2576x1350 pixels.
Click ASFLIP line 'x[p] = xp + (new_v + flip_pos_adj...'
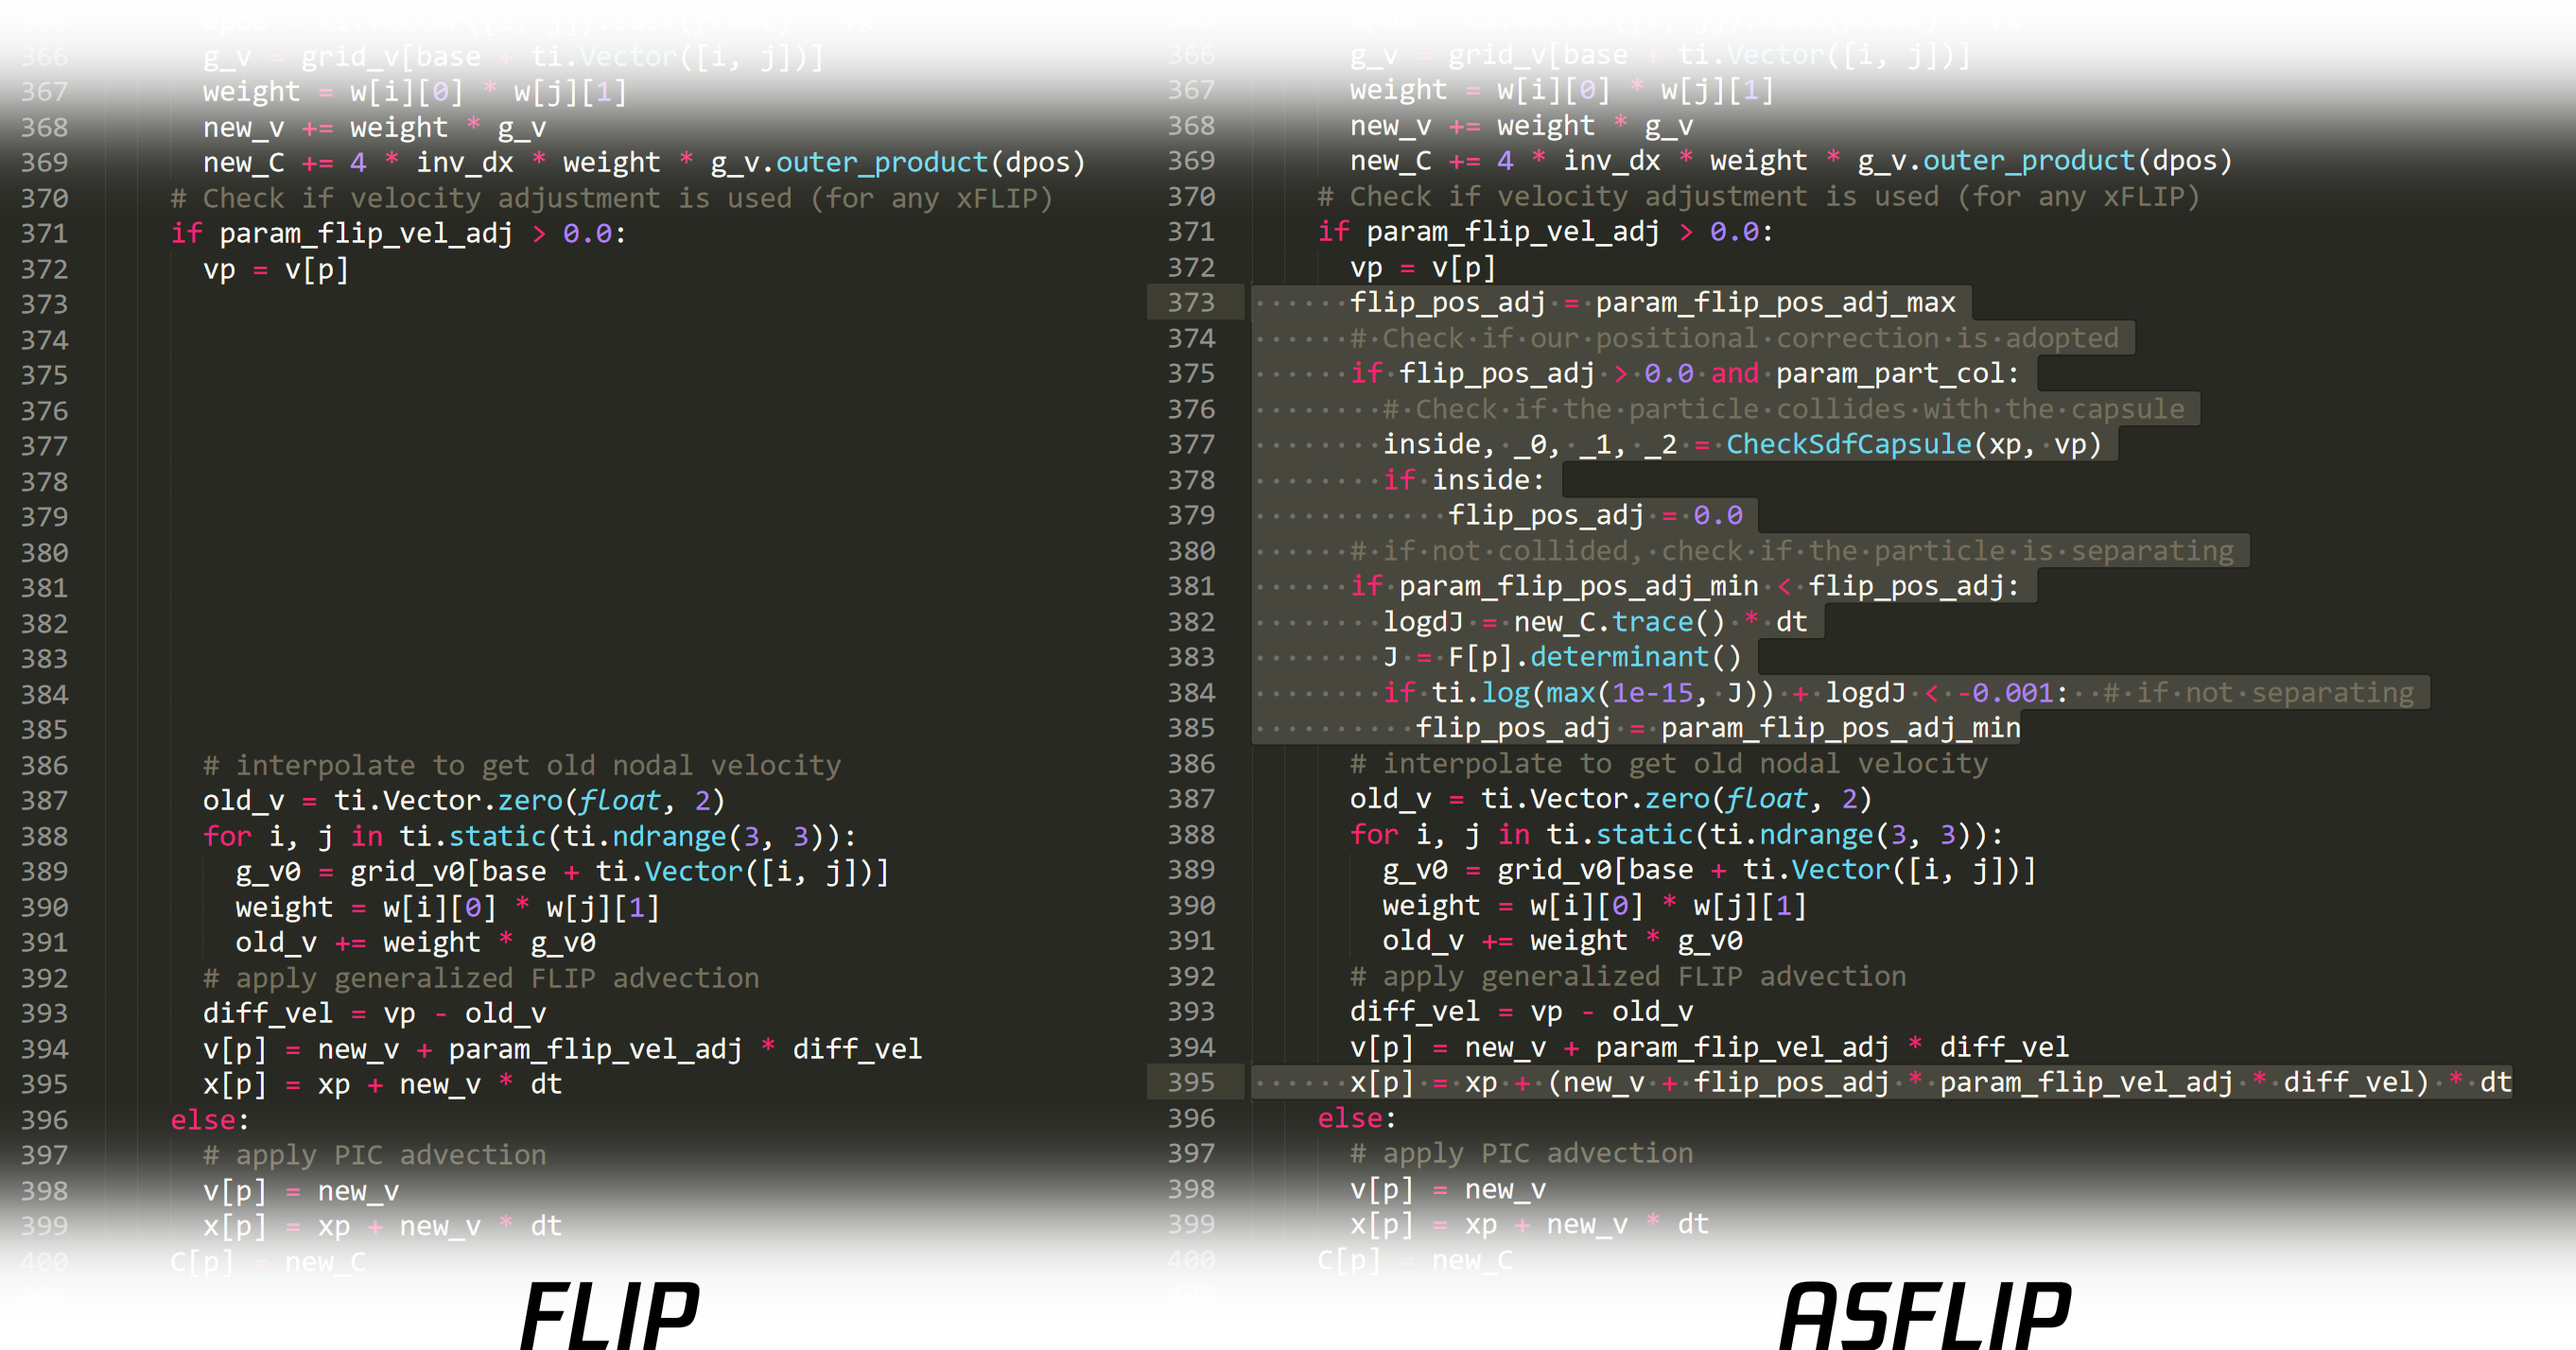point(1930,1082)
